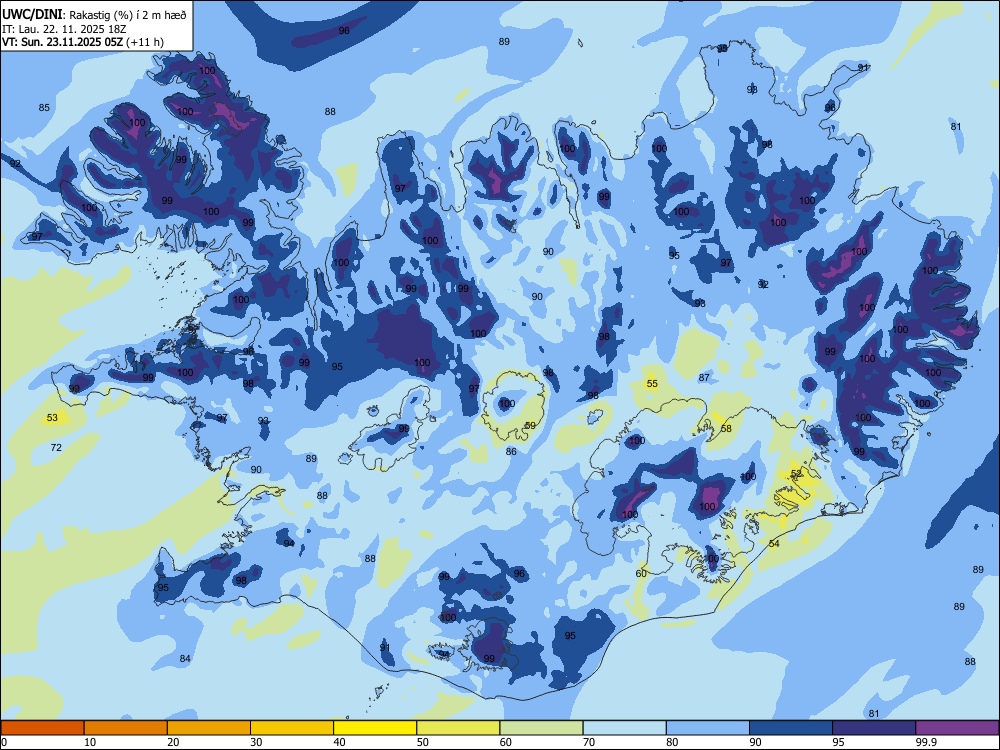Image resolution: width=1000 pixels, height=750 pixels.
Task: Click the '84' humidity value on the map
Action: point(185,658)
